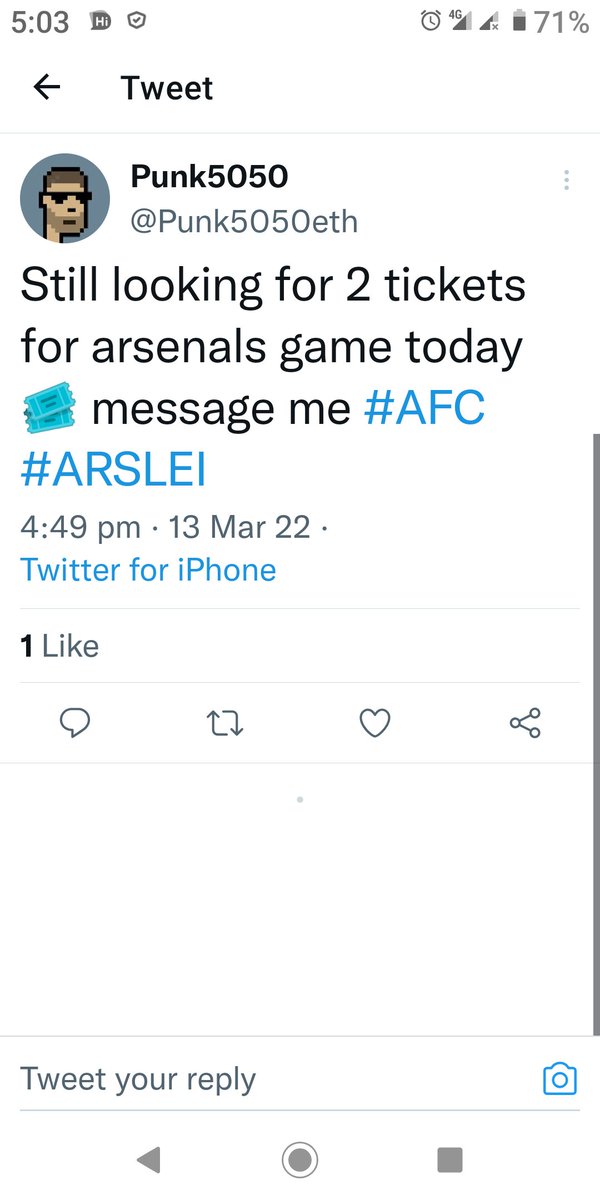Viewport: 600px width, 1200px height.
Task: Tap the Android back navigation button
Action: pos(148,1159)
